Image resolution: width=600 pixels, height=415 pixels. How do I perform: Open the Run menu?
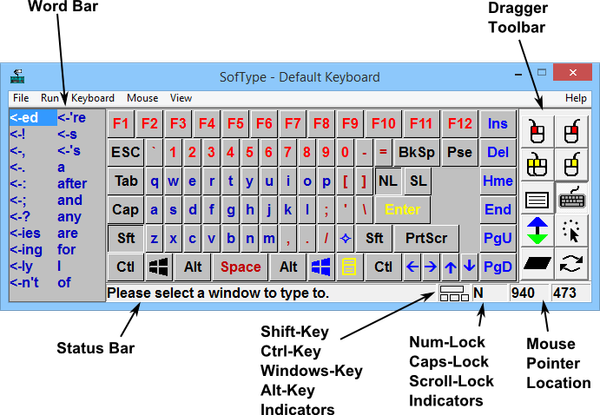49,98
